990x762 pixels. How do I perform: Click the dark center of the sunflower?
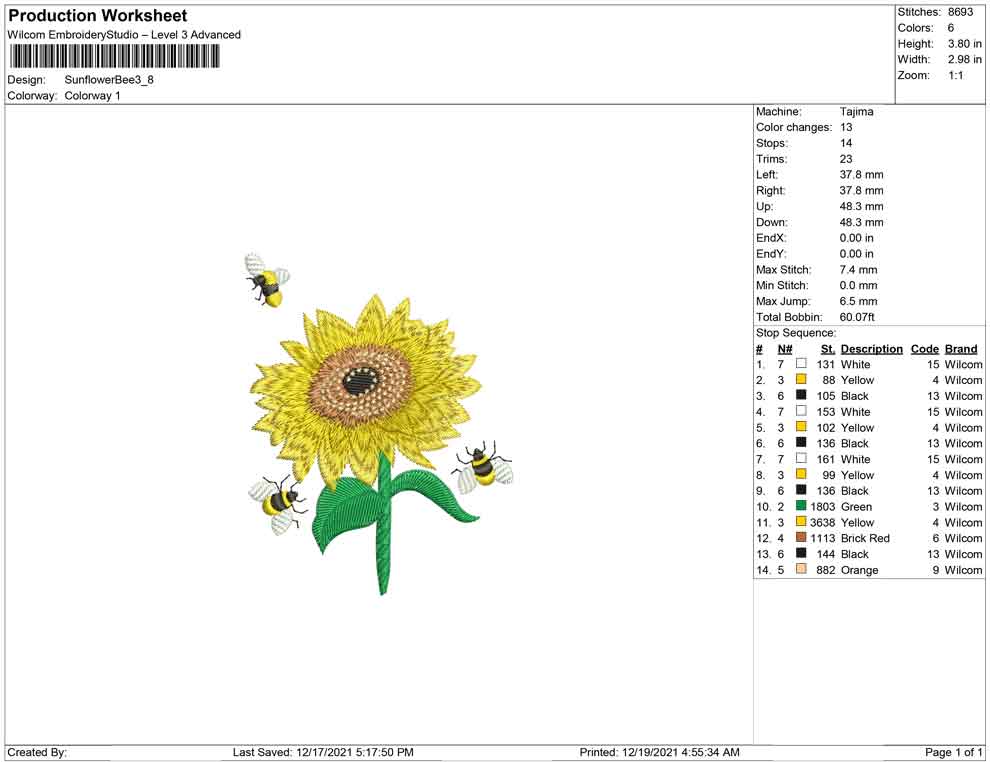(x=360, y=380)
